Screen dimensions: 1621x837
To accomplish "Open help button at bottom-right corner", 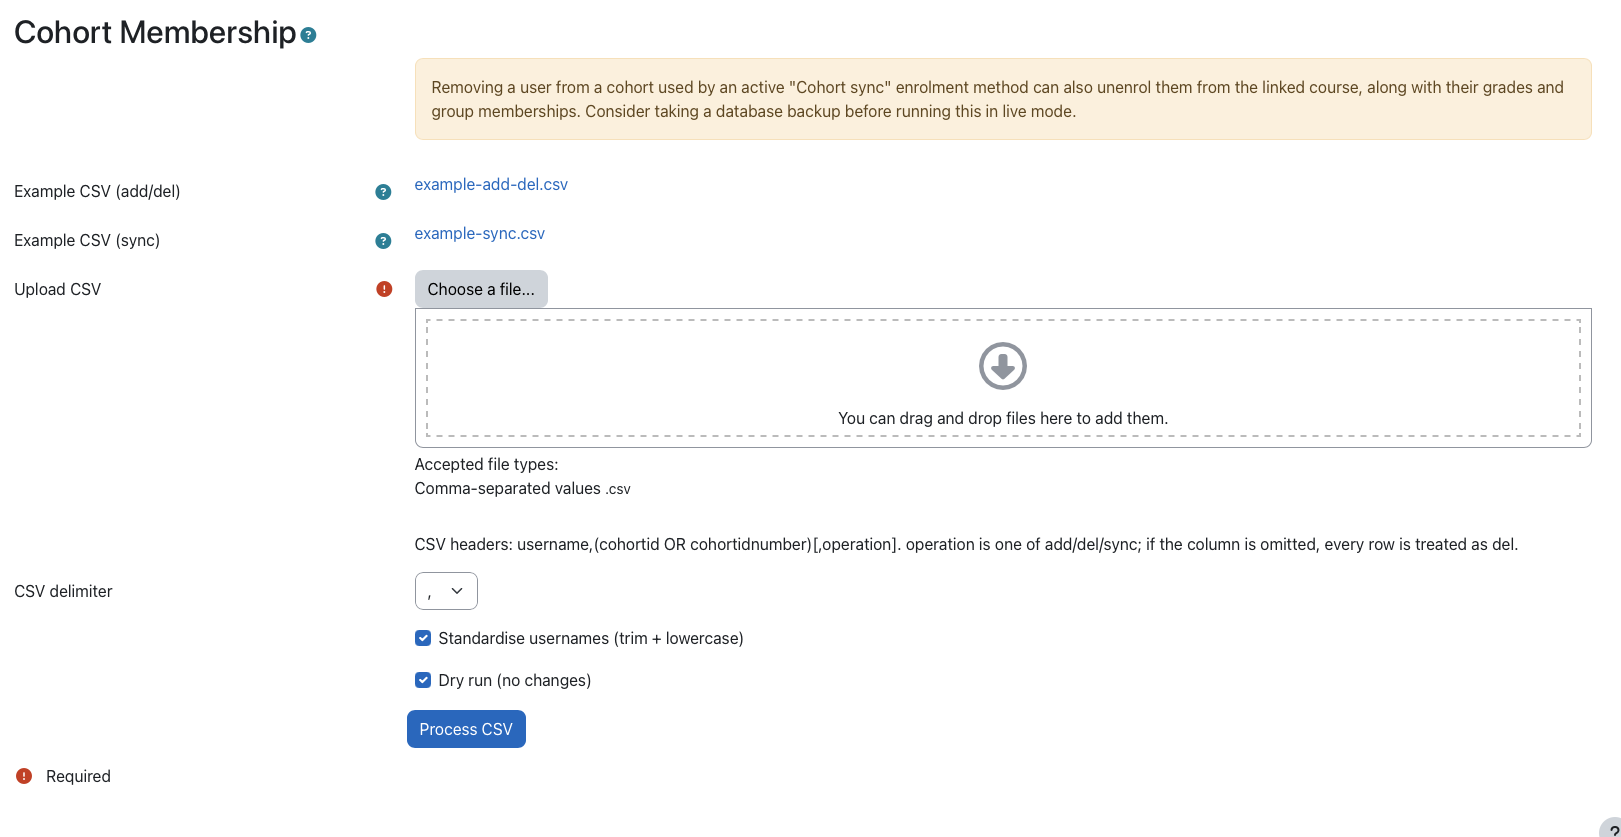I will [1610, 828].
